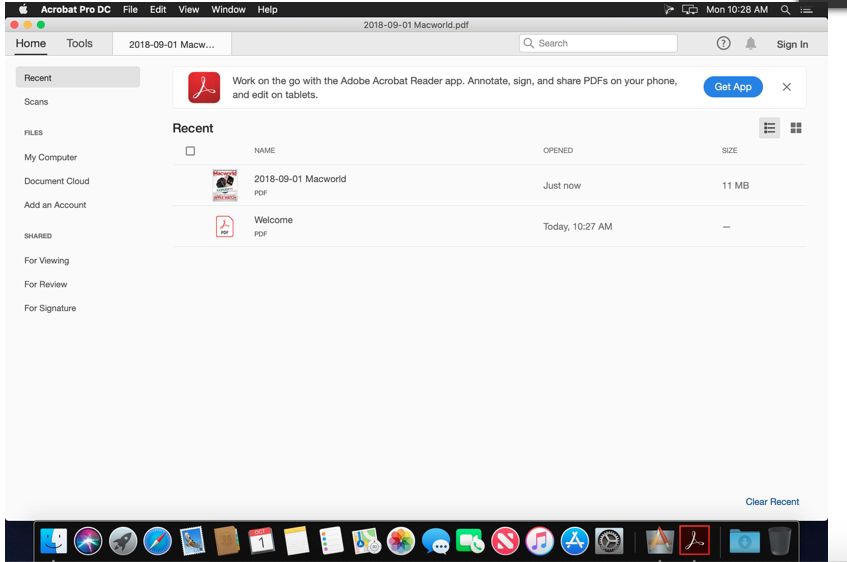This screenshot has height=562, width=847.
Task: Open App Store in the Dock
Action: (x=574, y=541)
